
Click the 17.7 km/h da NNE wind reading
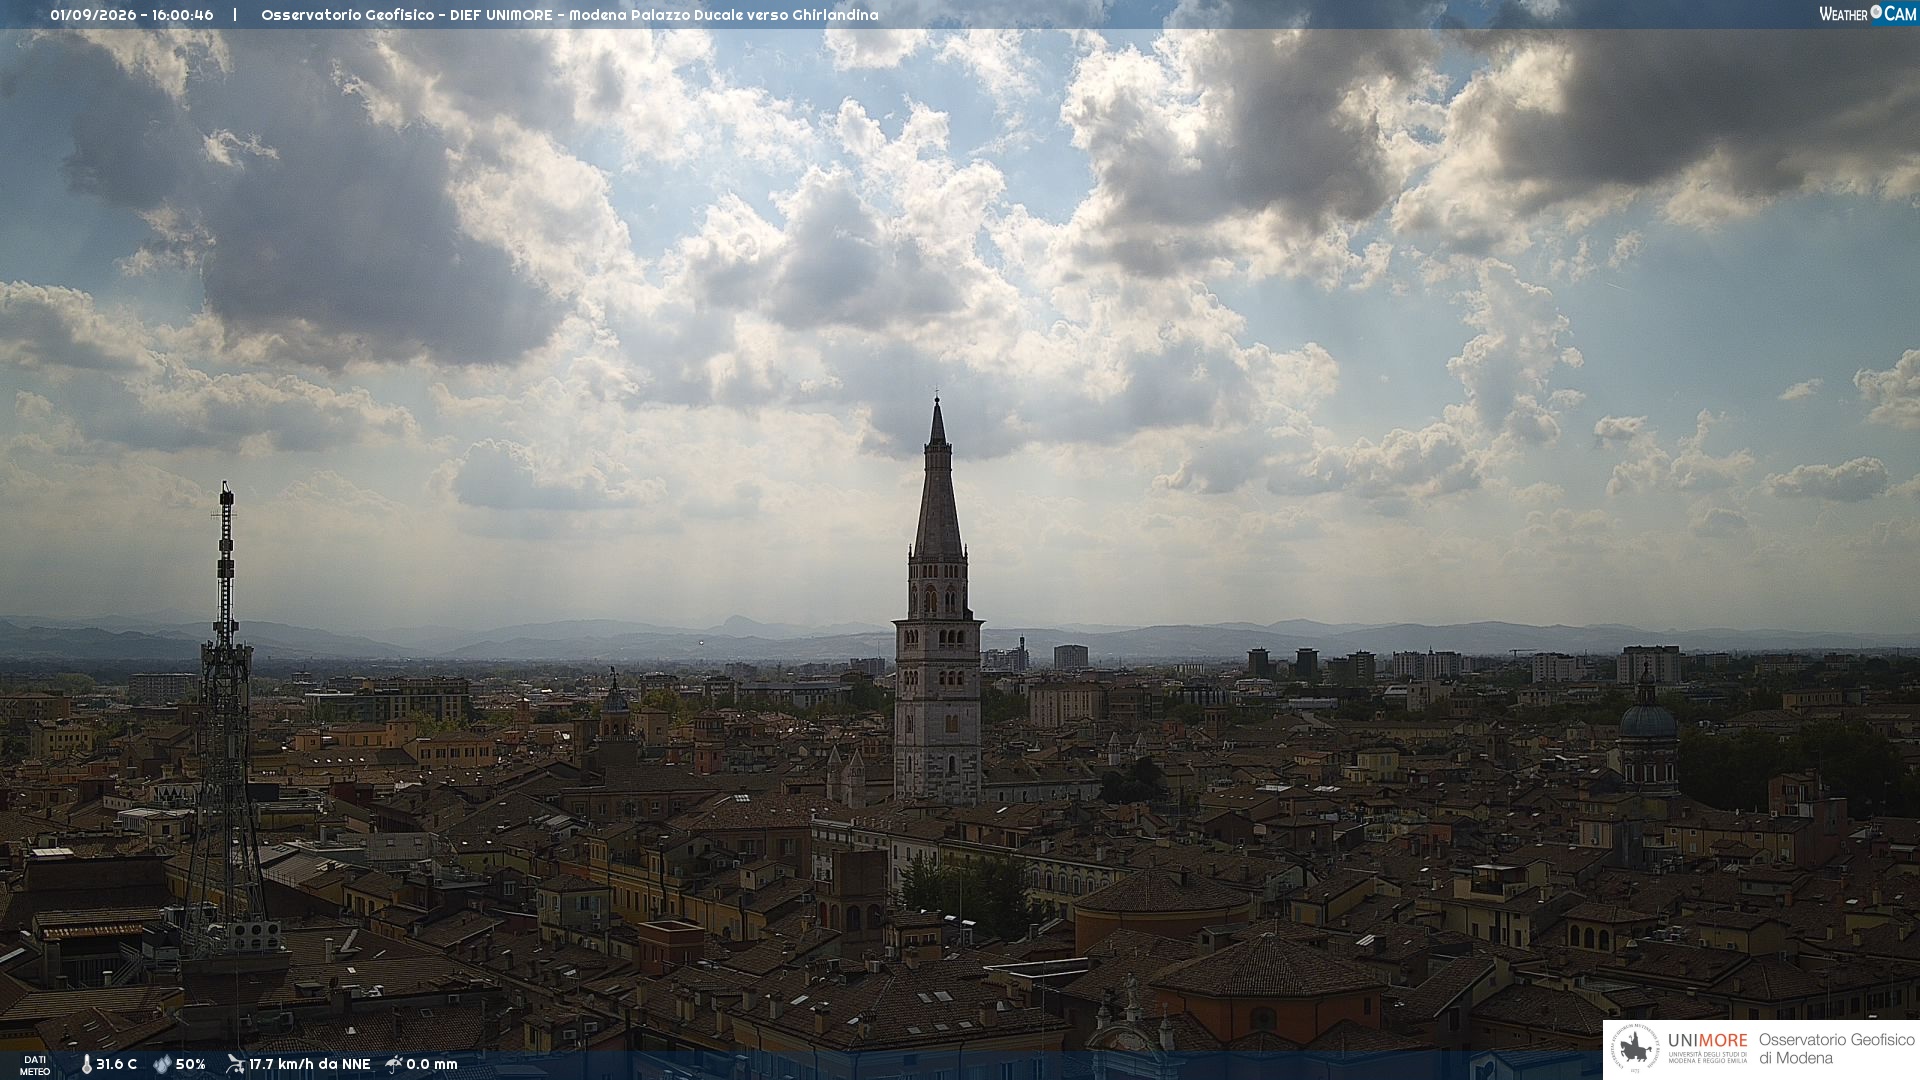click(309, 1064)
